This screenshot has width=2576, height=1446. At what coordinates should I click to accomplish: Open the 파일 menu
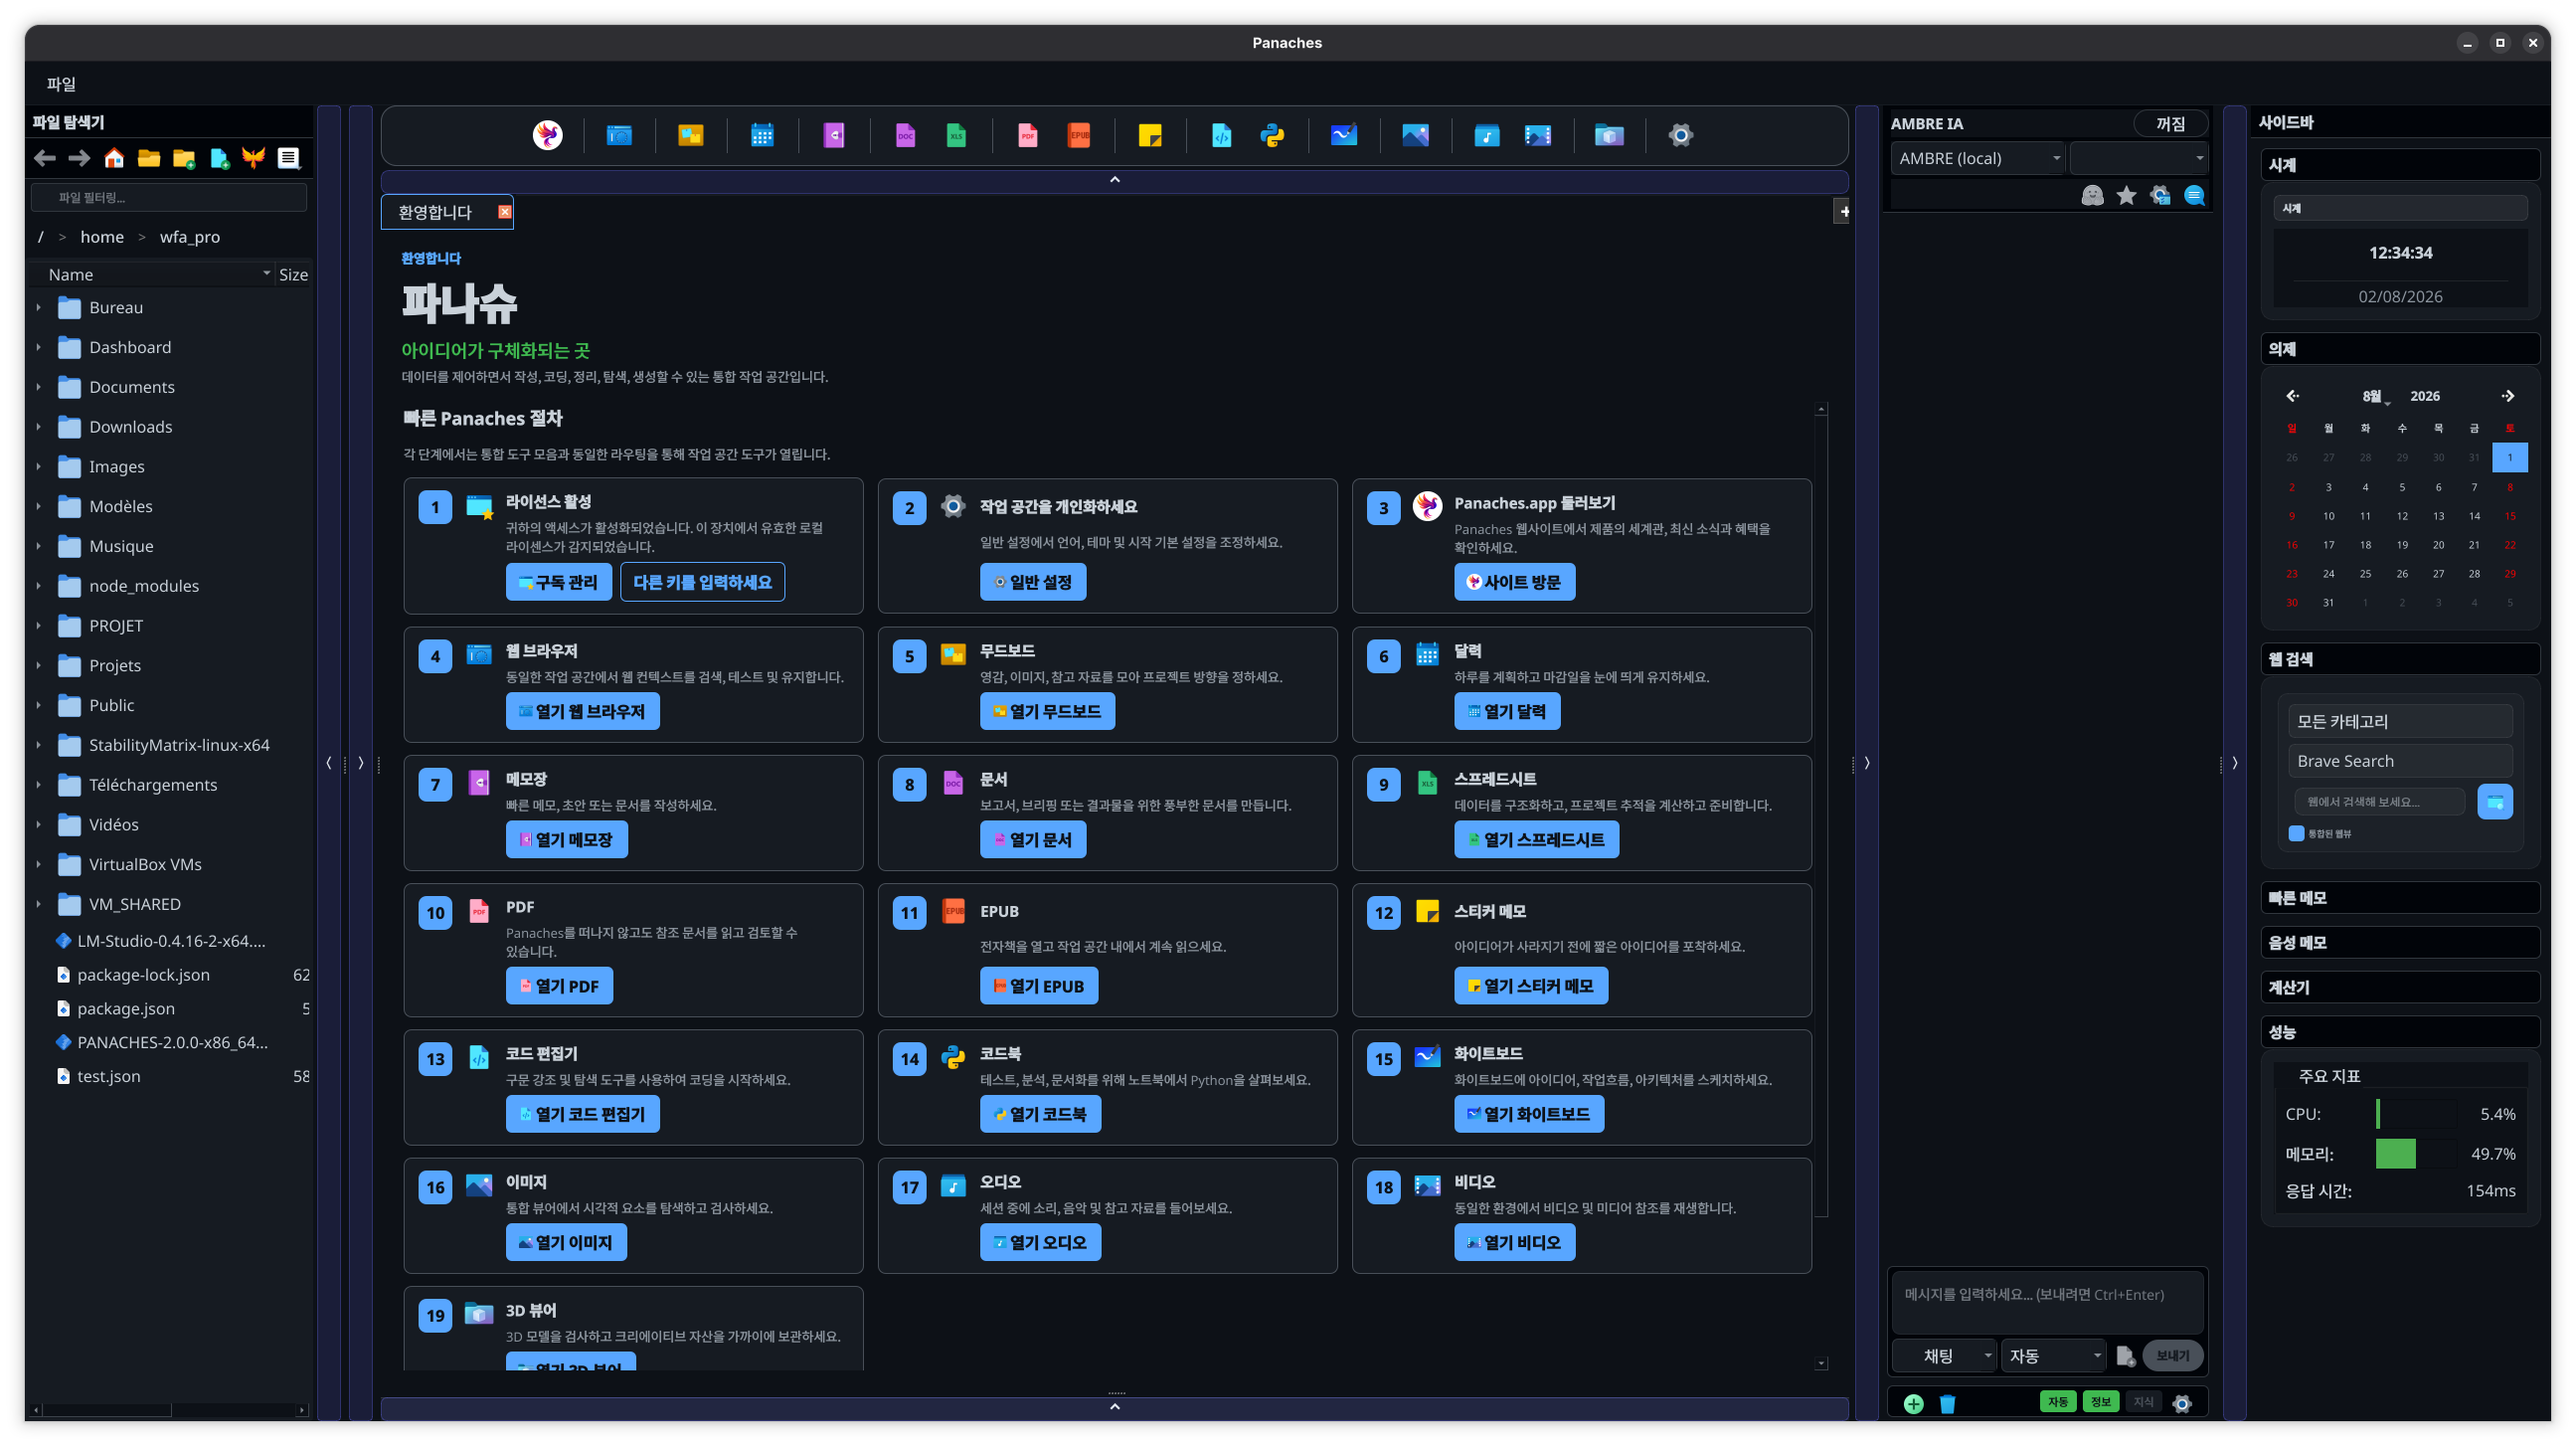point(61,84)
